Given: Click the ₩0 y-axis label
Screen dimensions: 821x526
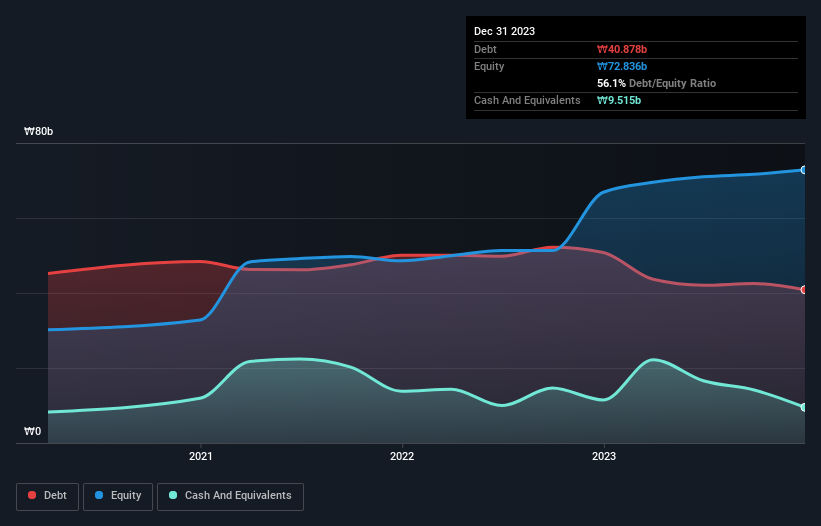Looking at the screenshot, I should pos(32,431).
